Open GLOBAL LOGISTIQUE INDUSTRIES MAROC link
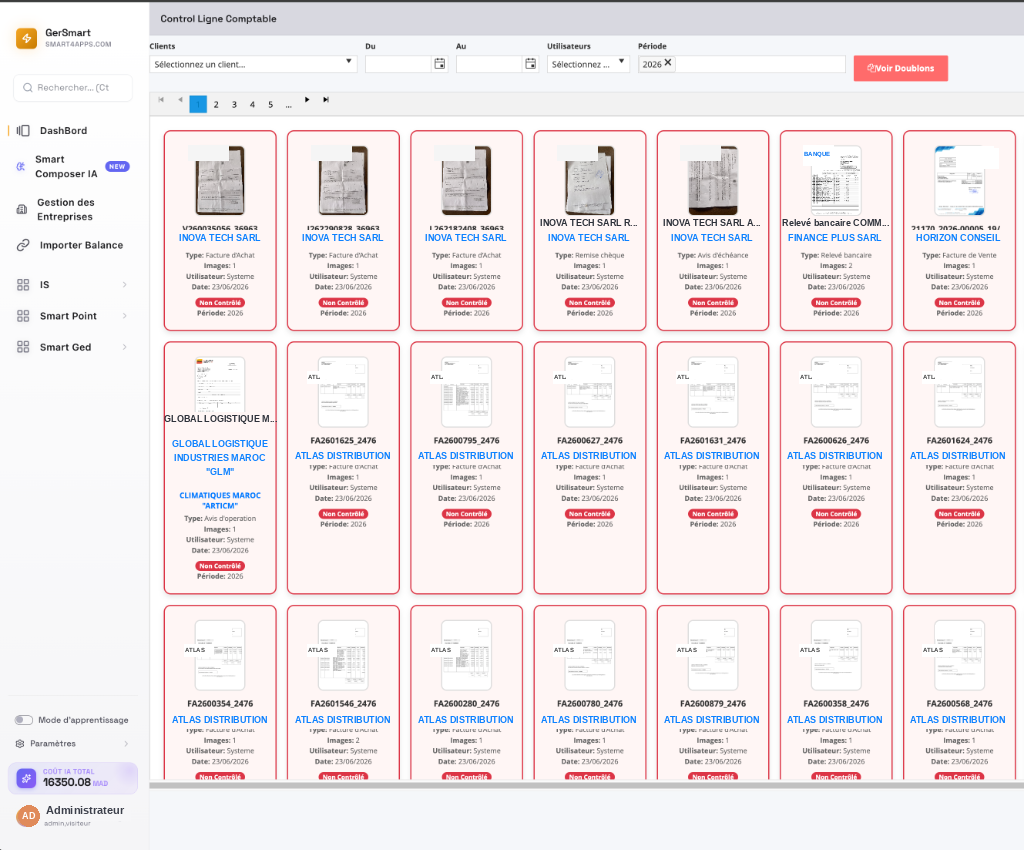 220,458
